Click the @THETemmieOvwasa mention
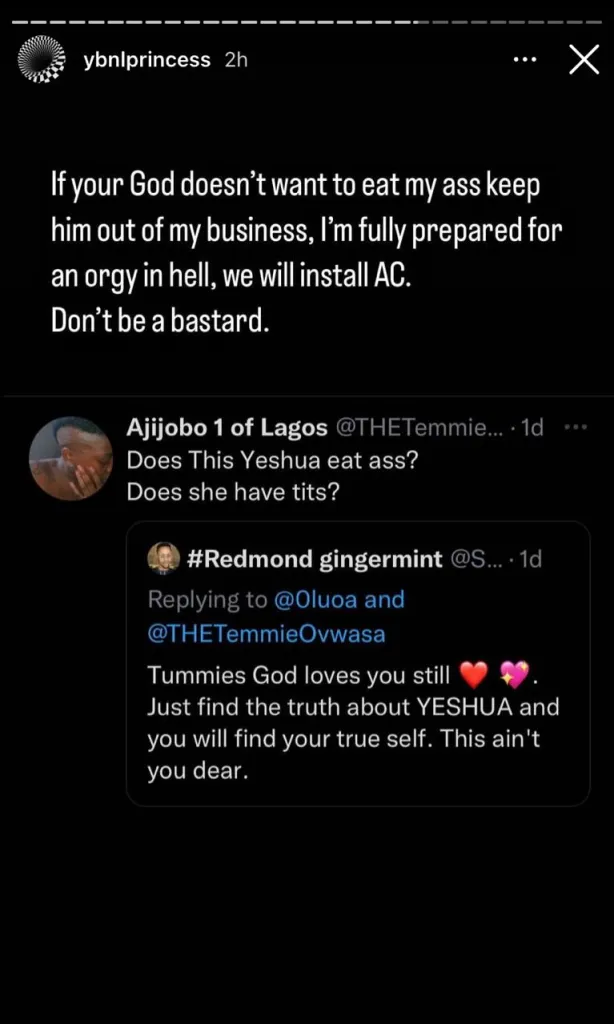This screenshot has width=614, height=1024. (267, 634)
